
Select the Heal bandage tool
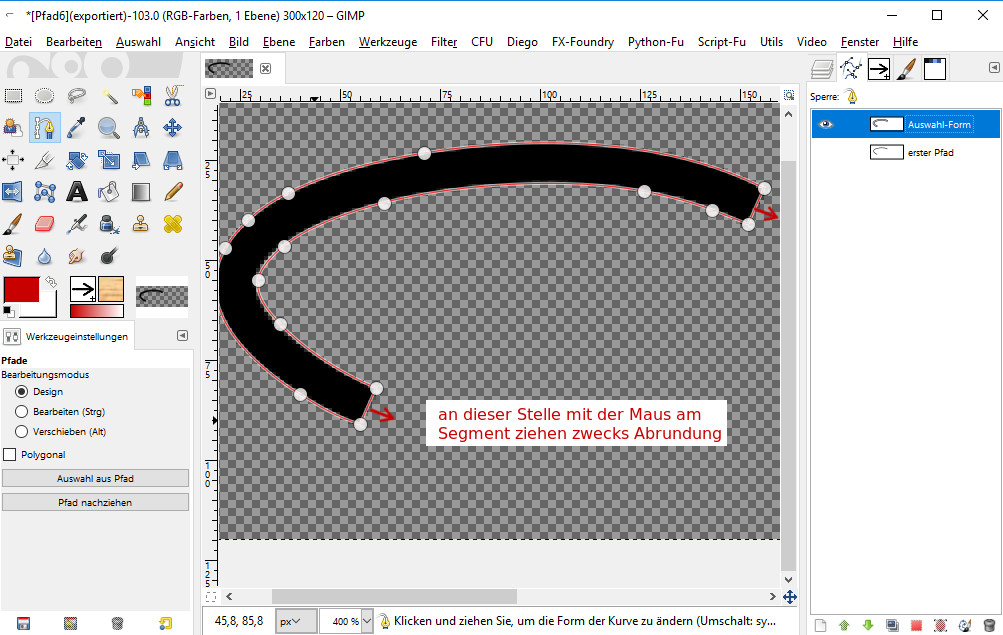pos(173,224)
